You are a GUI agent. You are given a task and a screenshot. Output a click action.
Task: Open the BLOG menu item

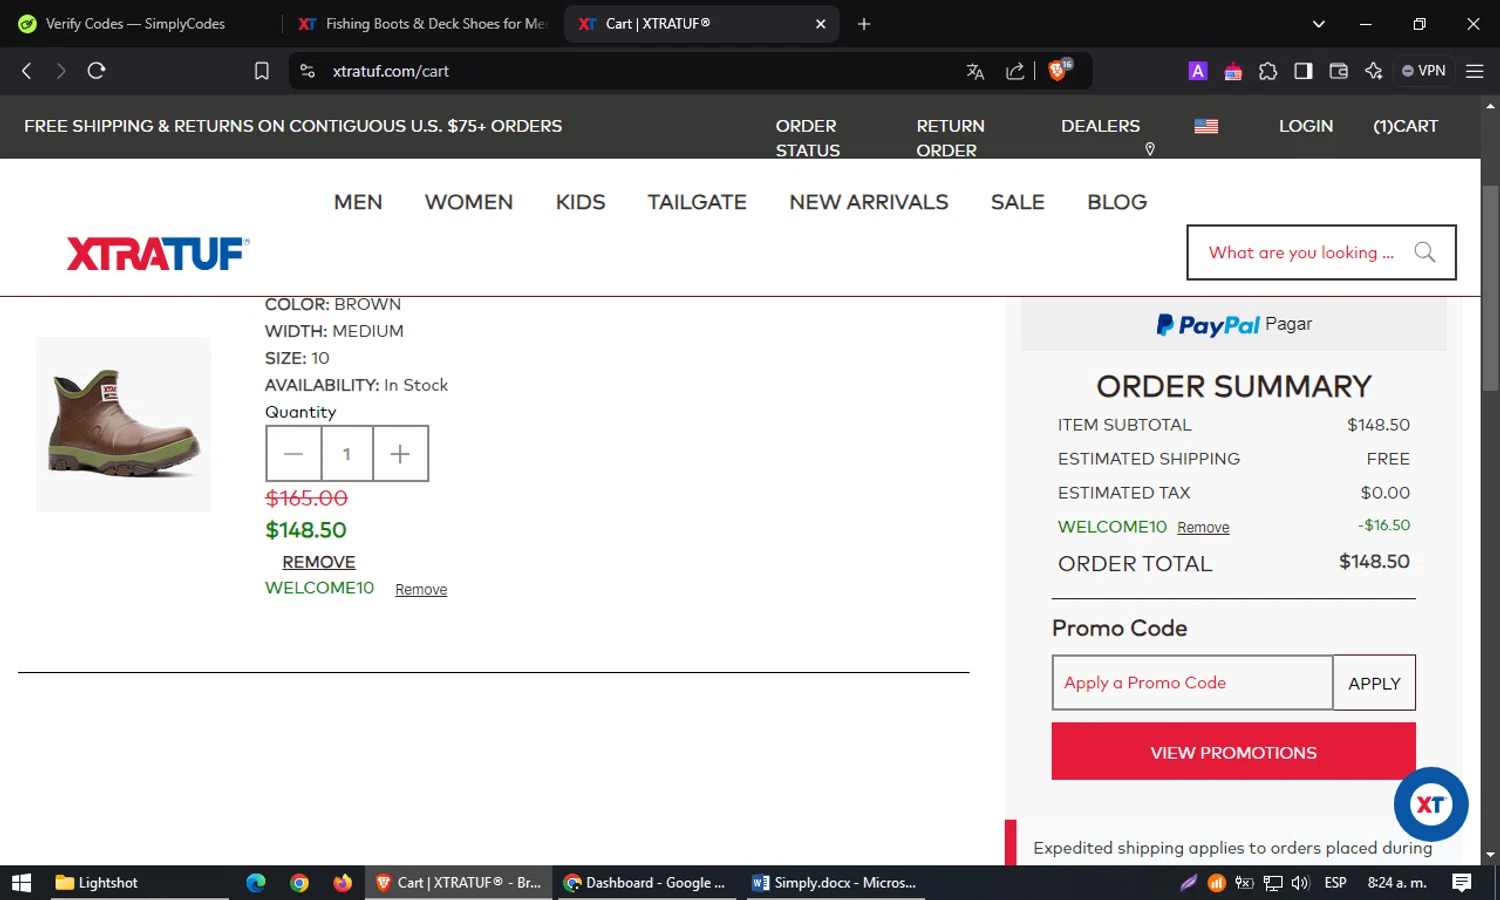1117,202
